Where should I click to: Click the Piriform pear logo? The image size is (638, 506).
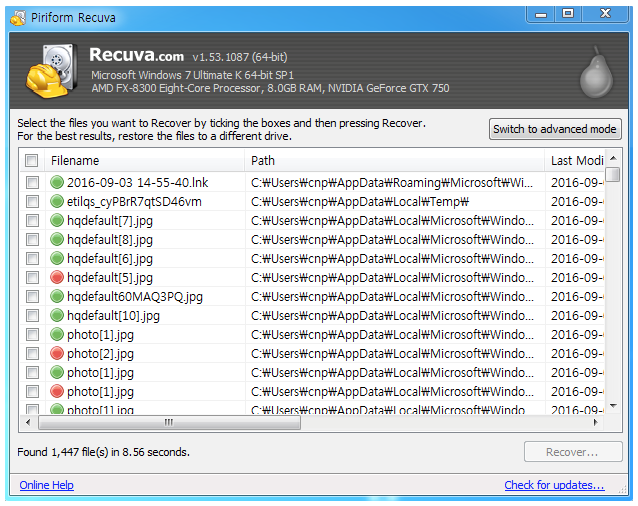[x=596, y=72]
